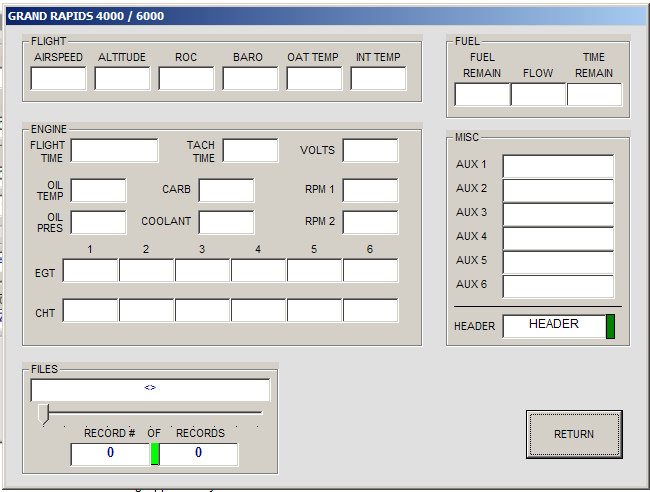Click the EGT cylinder 2 field
650x492 pixels.
[146, 270]
